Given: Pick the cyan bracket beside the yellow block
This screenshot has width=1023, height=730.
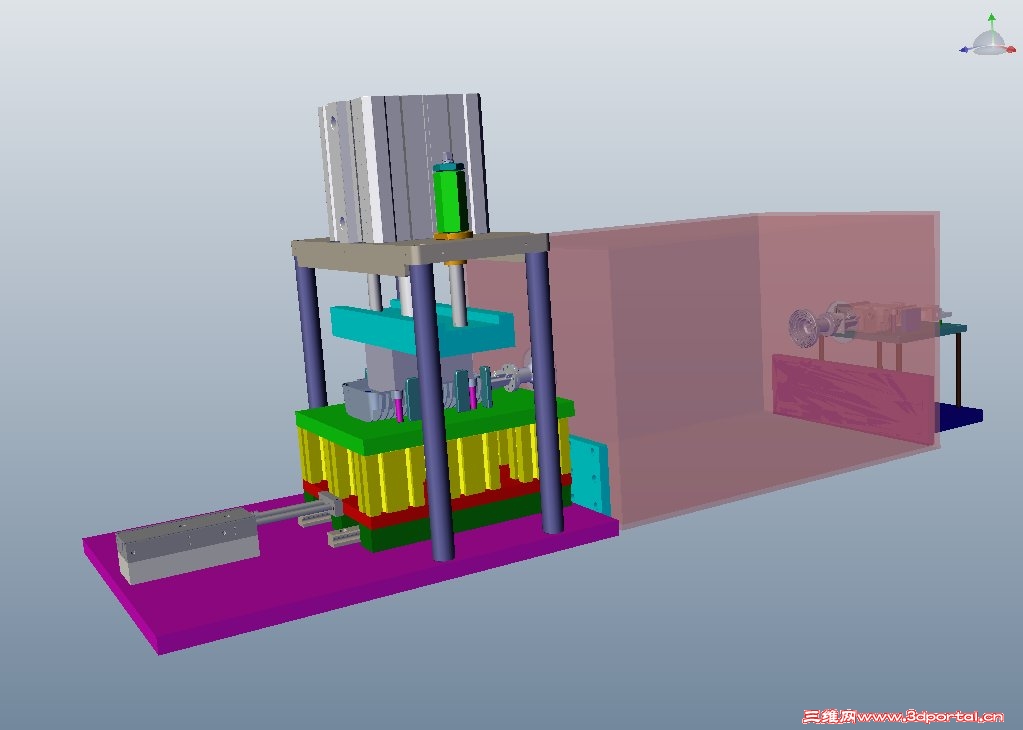Looking at the screenshot, I should tap(591, 474).
